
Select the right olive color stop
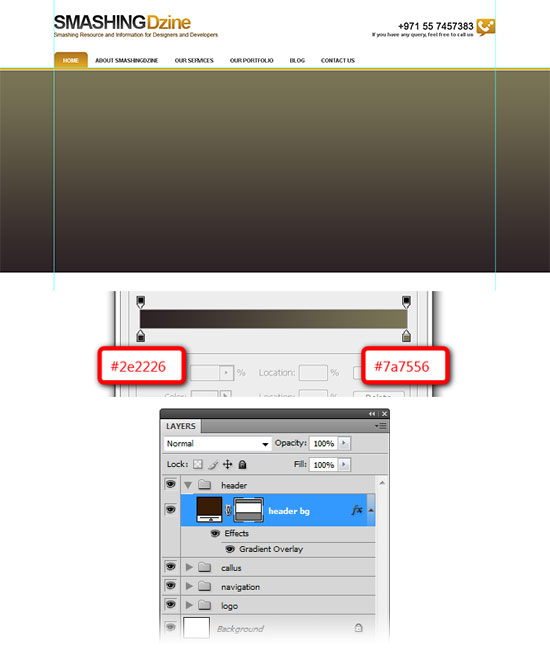coord(406,335)
